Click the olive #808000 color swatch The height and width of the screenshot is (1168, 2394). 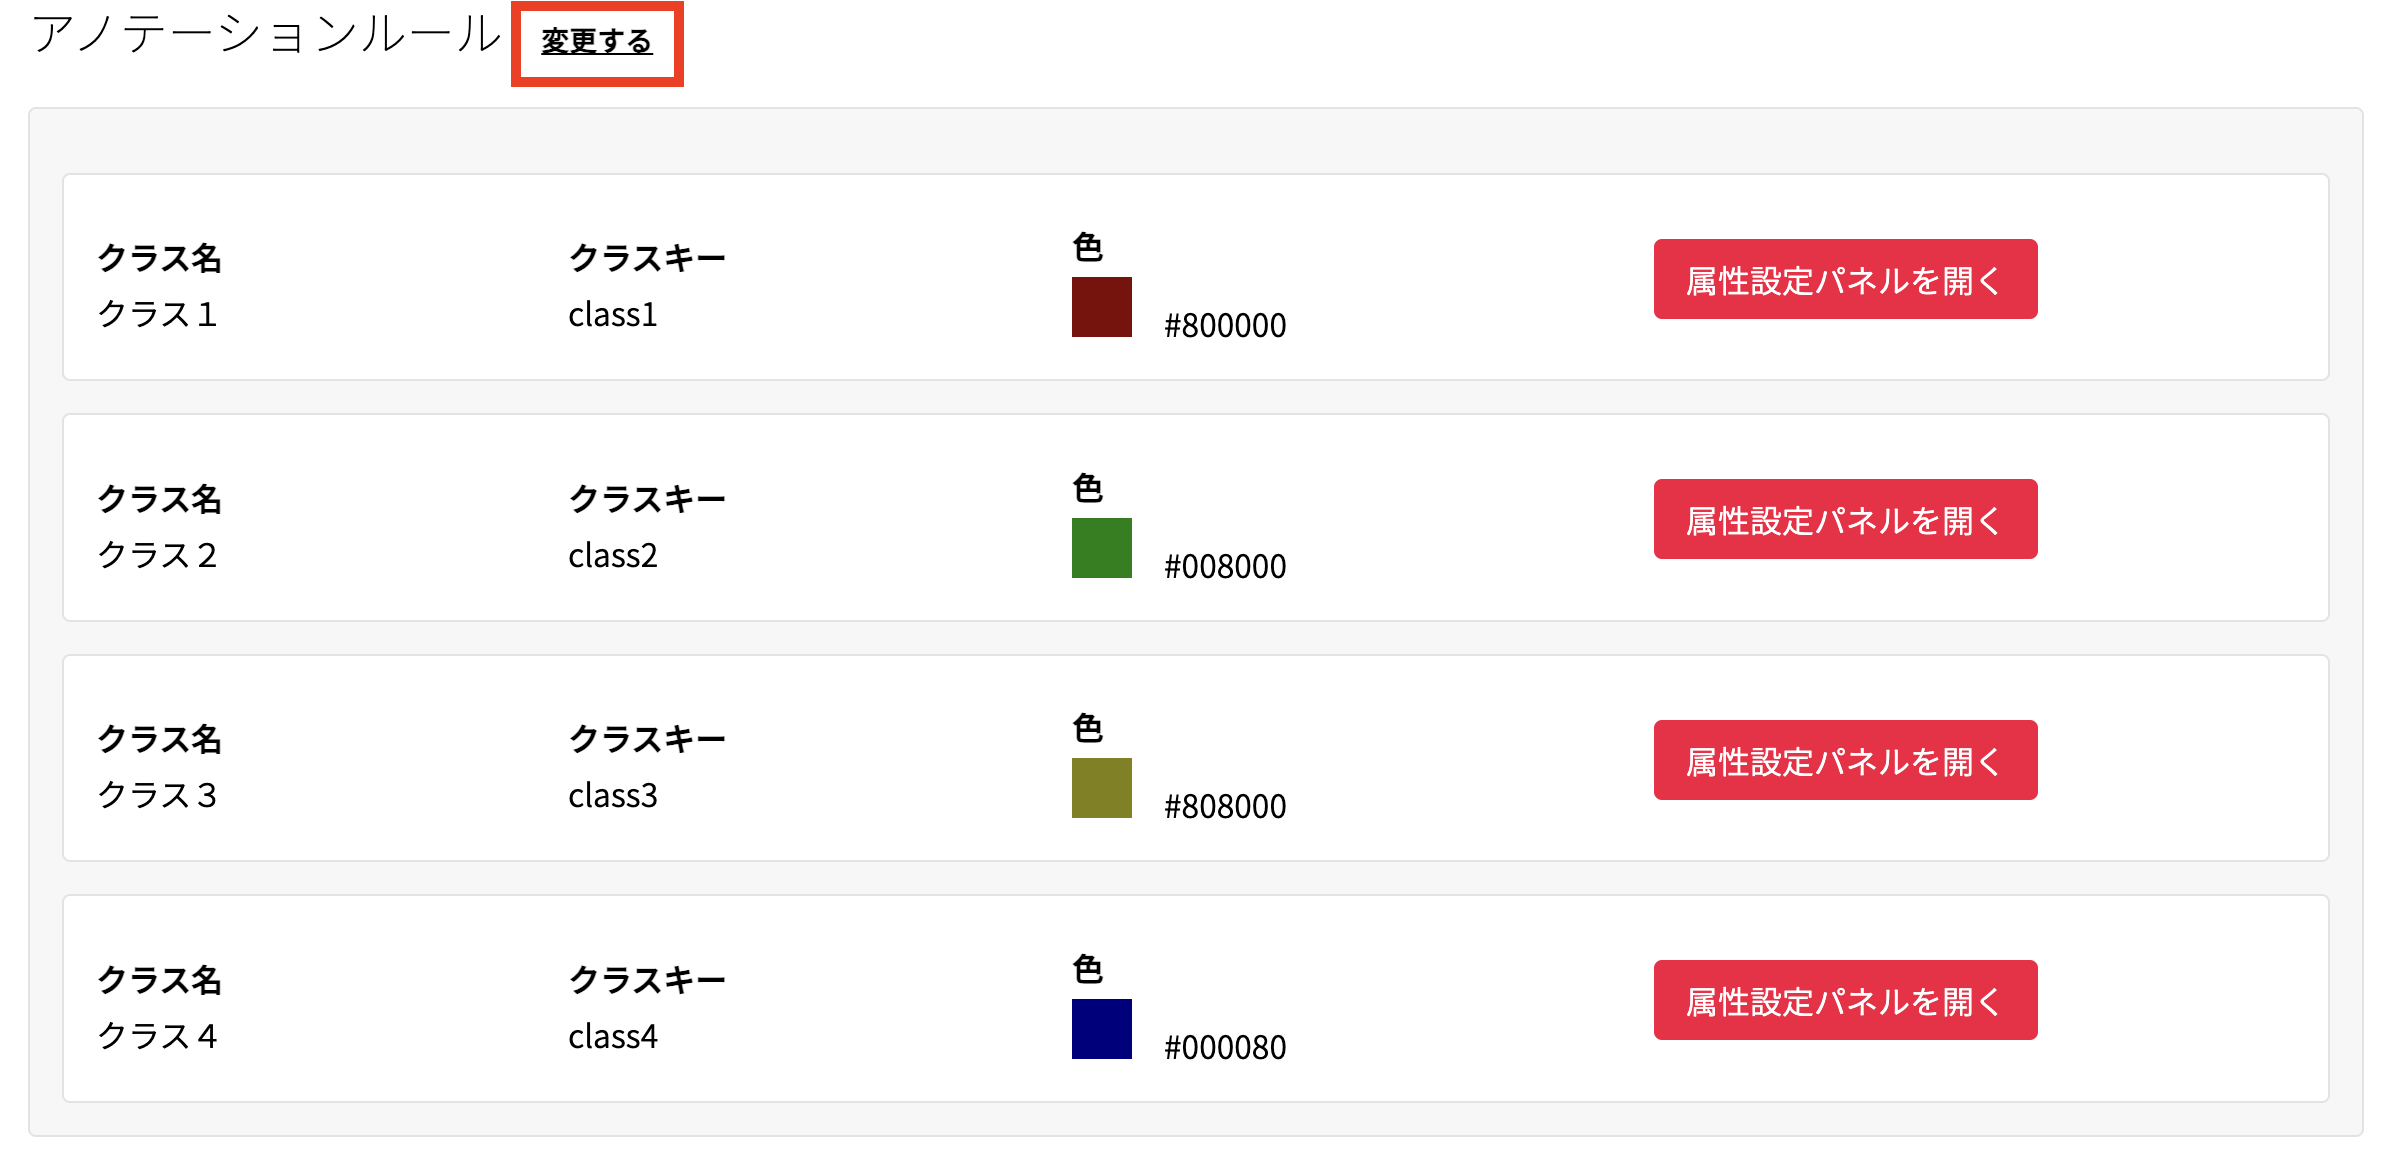coord(1102,788)
